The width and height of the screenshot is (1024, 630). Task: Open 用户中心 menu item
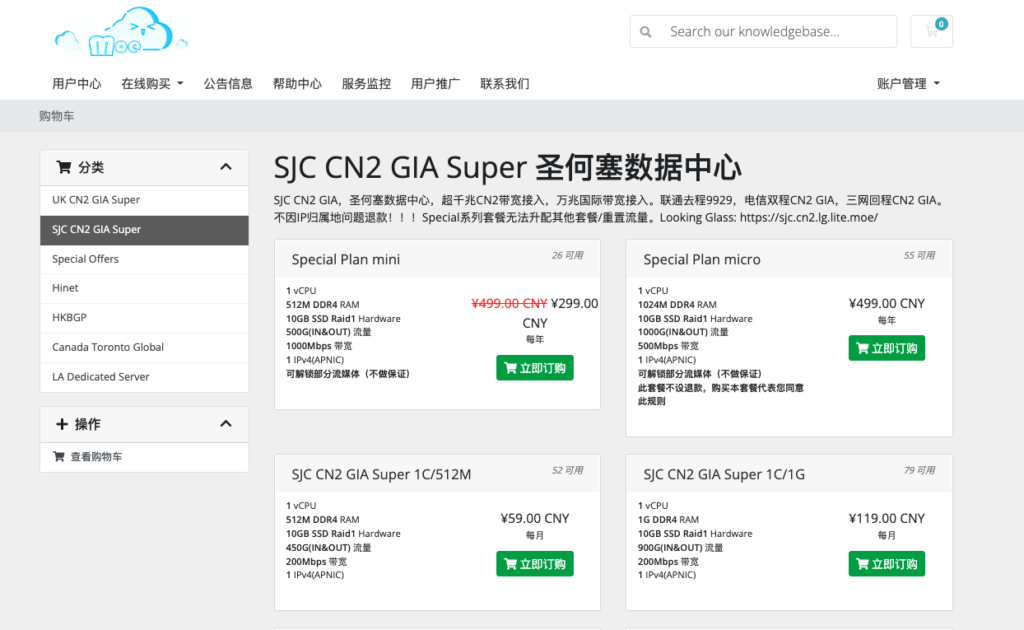click(76, 84)
